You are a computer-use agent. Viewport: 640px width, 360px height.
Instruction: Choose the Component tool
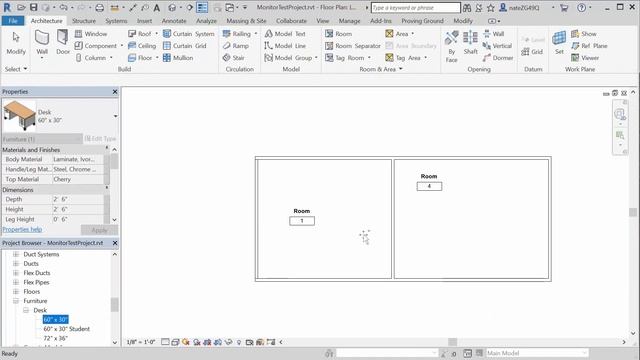pos(96,46)
